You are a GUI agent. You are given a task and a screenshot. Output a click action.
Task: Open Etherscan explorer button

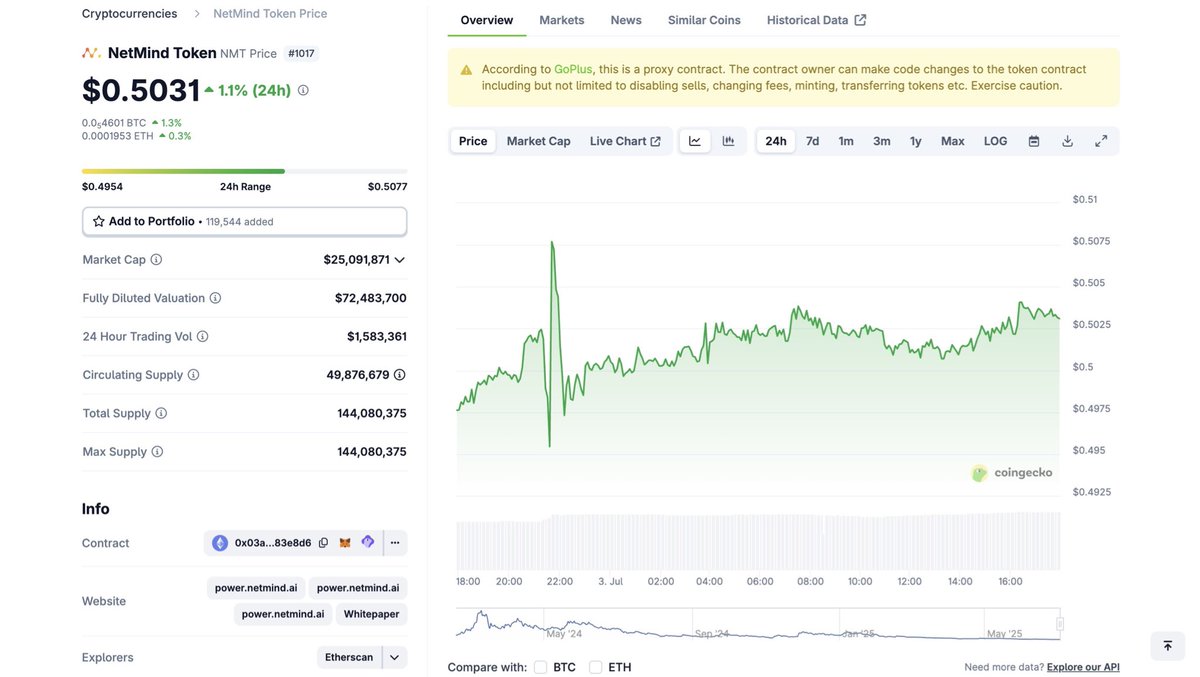(349, 657)
